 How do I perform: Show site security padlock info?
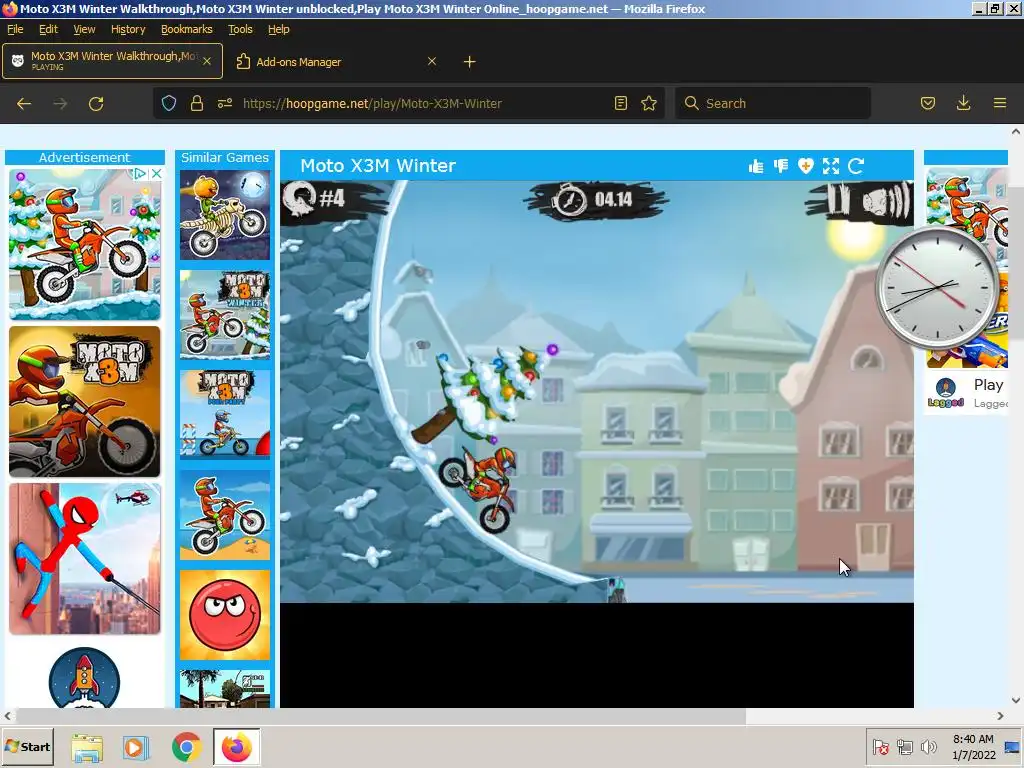(x=197, y=103)
